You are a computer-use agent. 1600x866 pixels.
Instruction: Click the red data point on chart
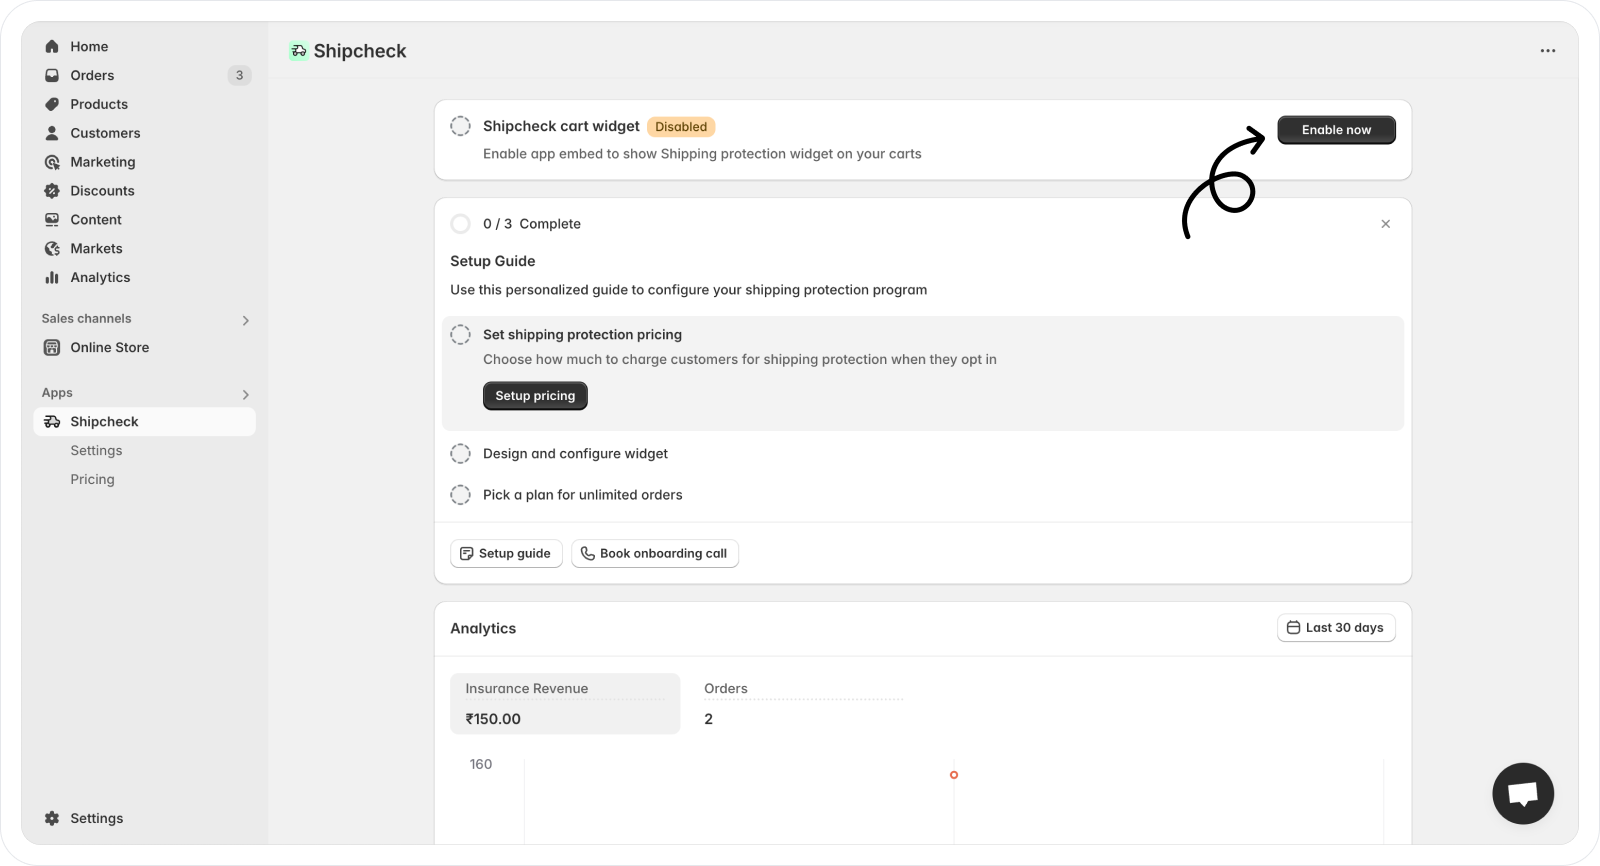(954, 775)
